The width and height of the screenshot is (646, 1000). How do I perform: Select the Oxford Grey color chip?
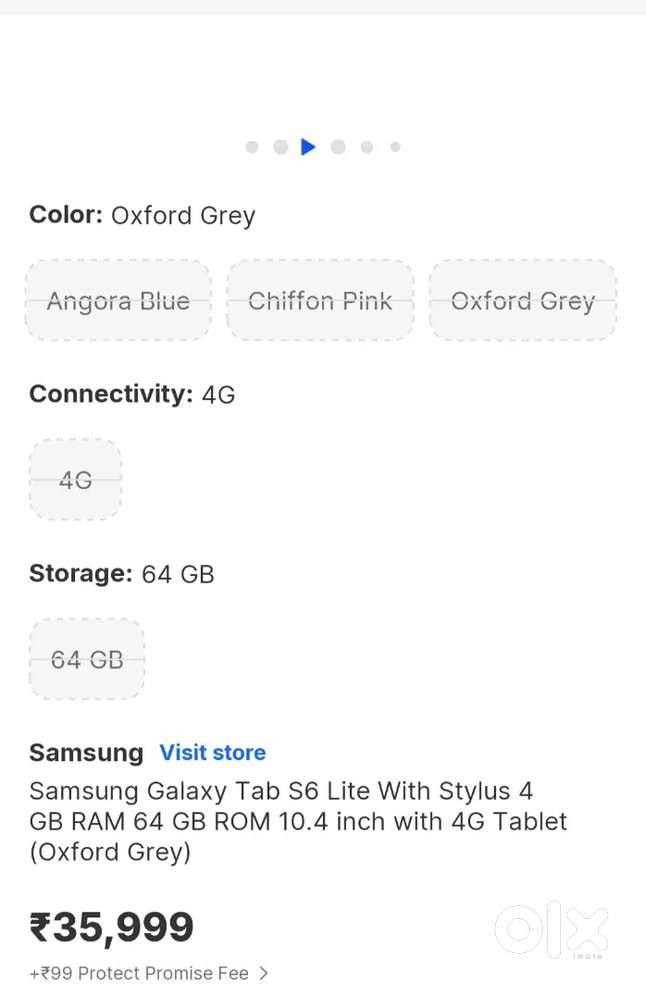[x=523, y=300]
